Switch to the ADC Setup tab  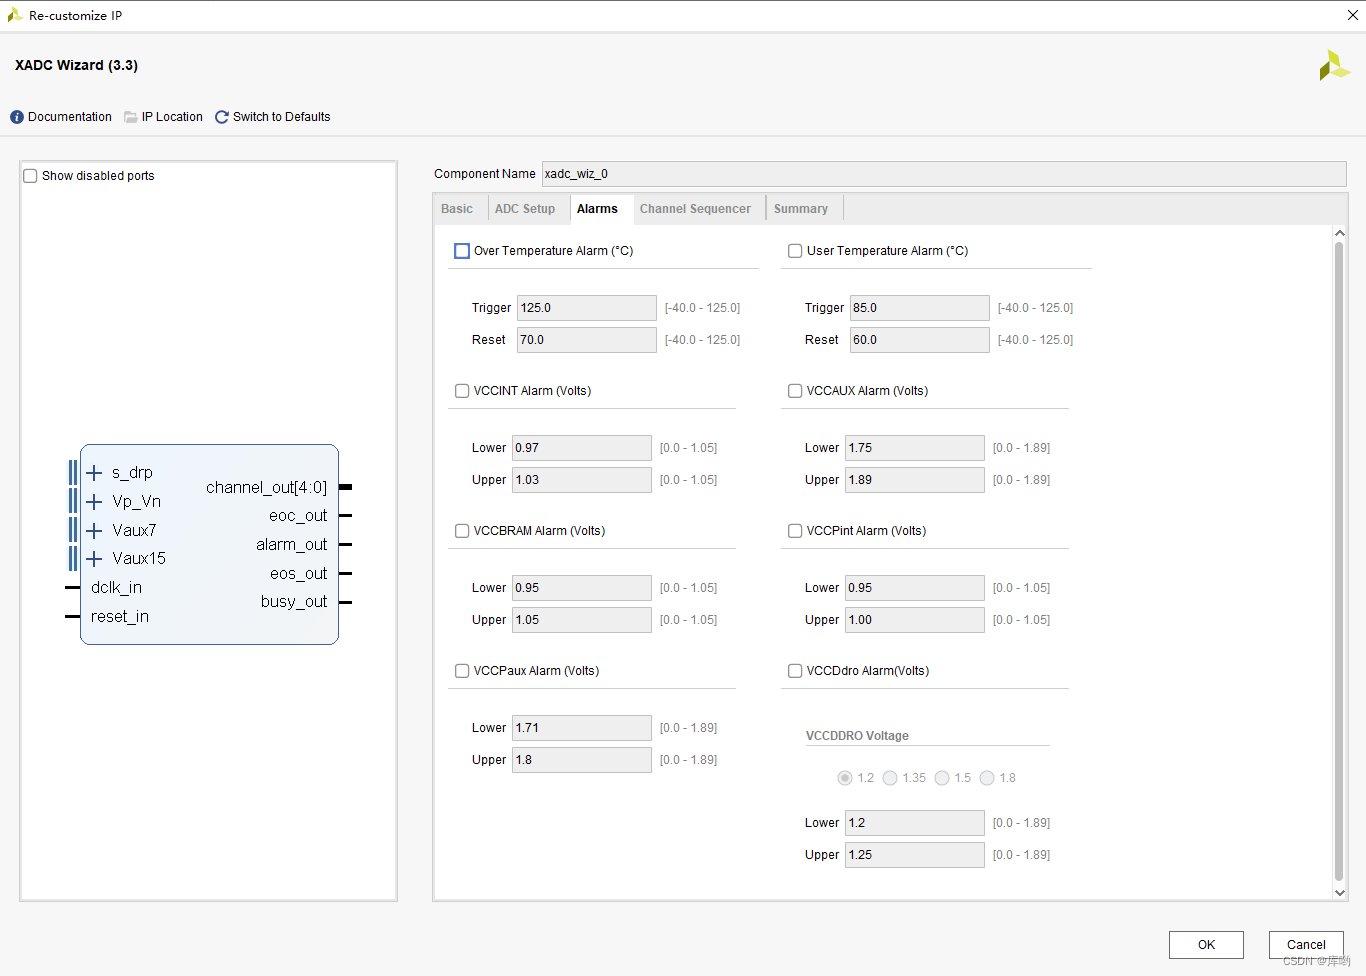525,209
